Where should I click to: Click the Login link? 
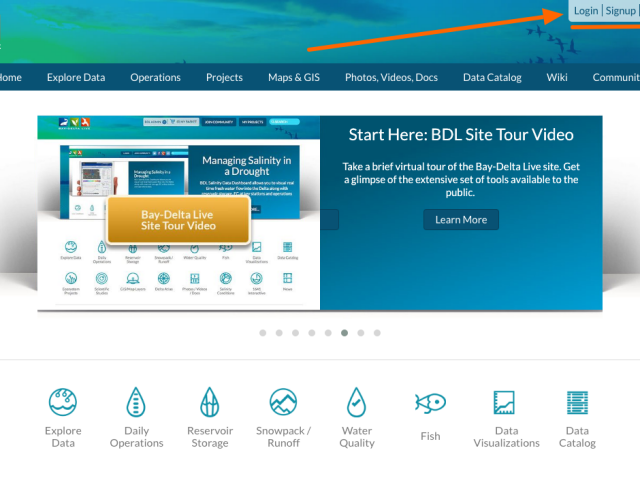tap(586, 11)
